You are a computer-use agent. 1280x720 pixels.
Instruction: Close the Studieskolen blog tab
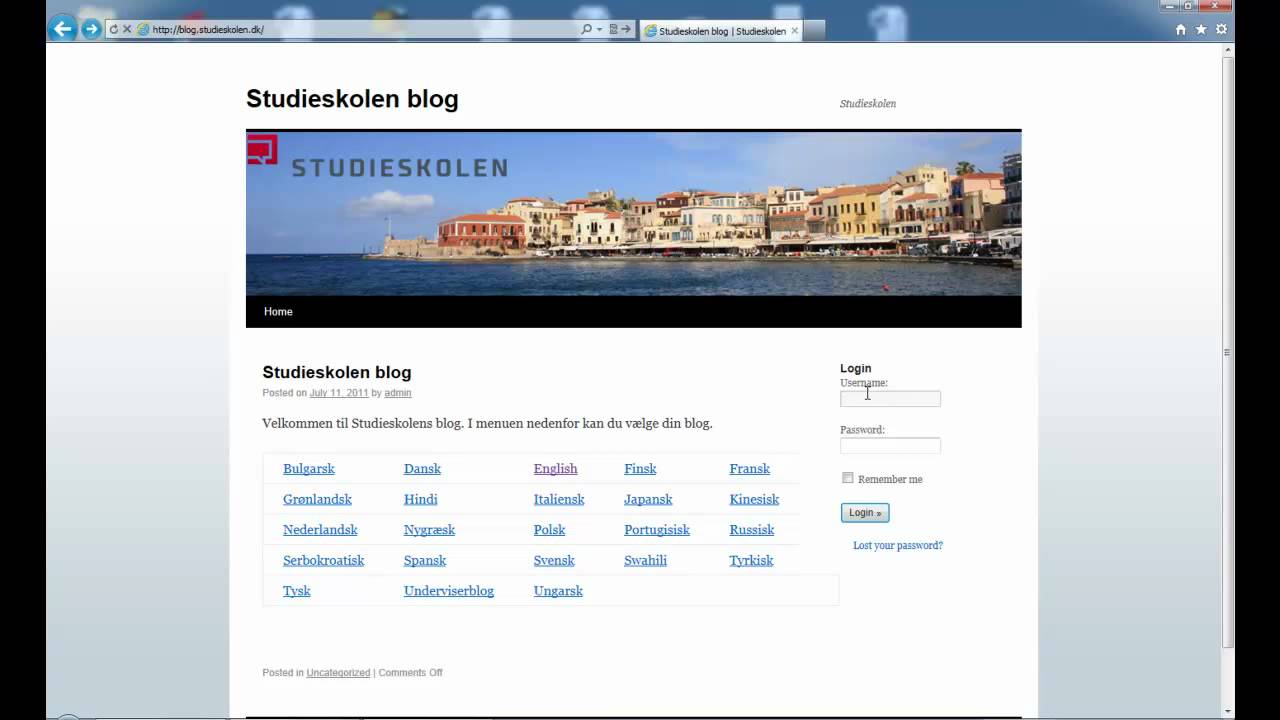coord(795,31)
